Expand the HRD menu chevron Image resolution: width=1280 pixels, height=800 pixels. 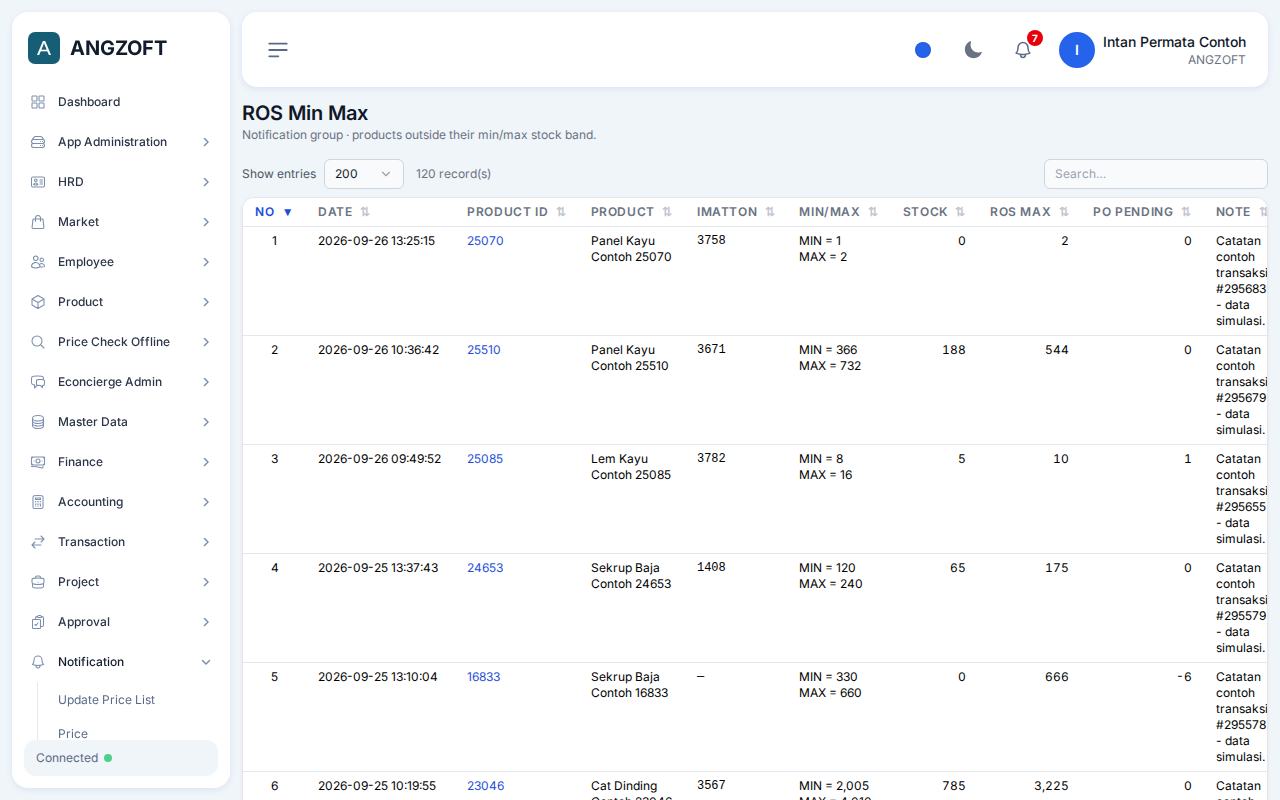(x=206, y=182)
